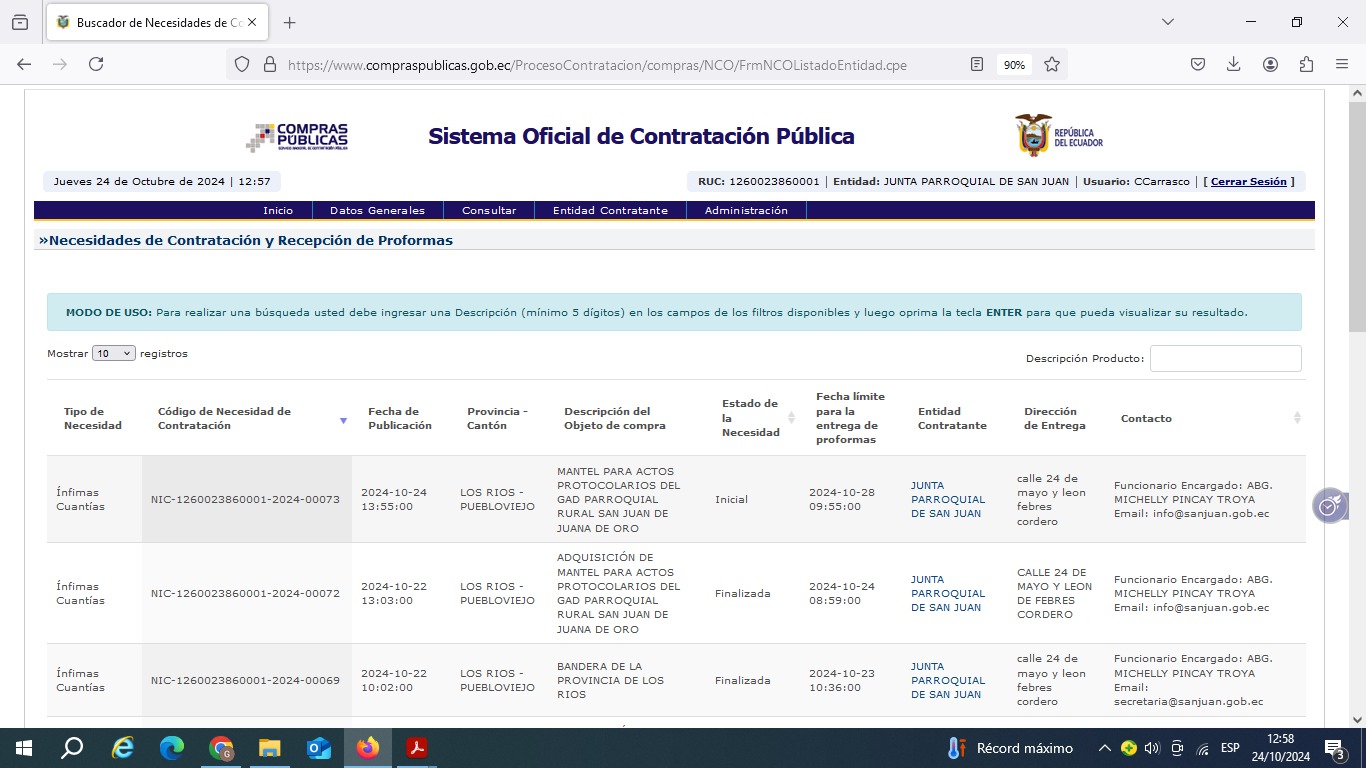The height and width of the screenshot is (768, 1366).
Task: Open Firefox downloads panel icon
Action: pos(1234,64)
